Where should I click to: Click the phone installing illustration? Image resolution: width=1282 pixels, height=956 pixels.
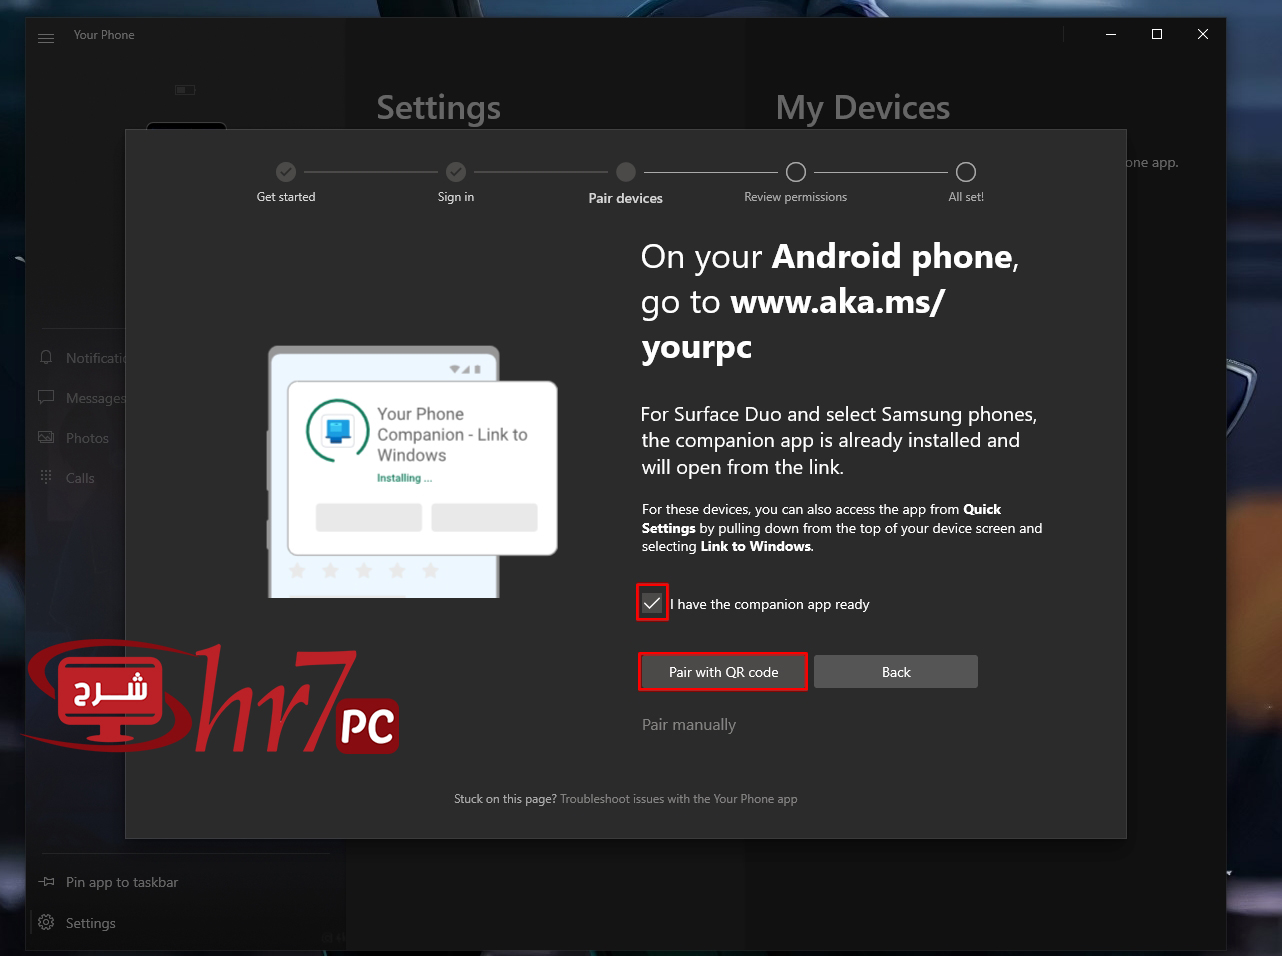[412, 472]
